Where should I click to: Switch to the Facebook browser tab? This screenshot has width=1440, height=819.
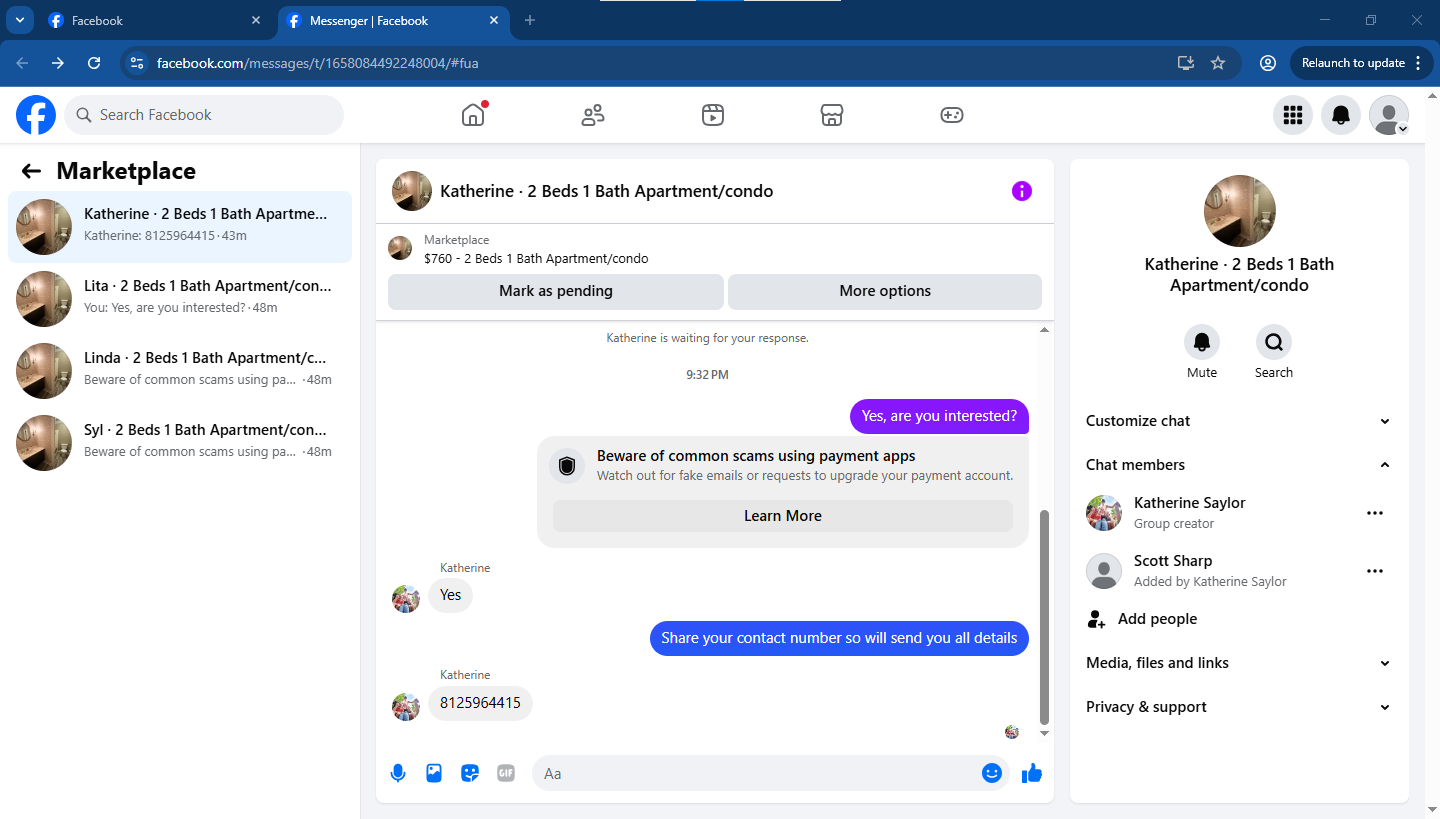point(155,20)
